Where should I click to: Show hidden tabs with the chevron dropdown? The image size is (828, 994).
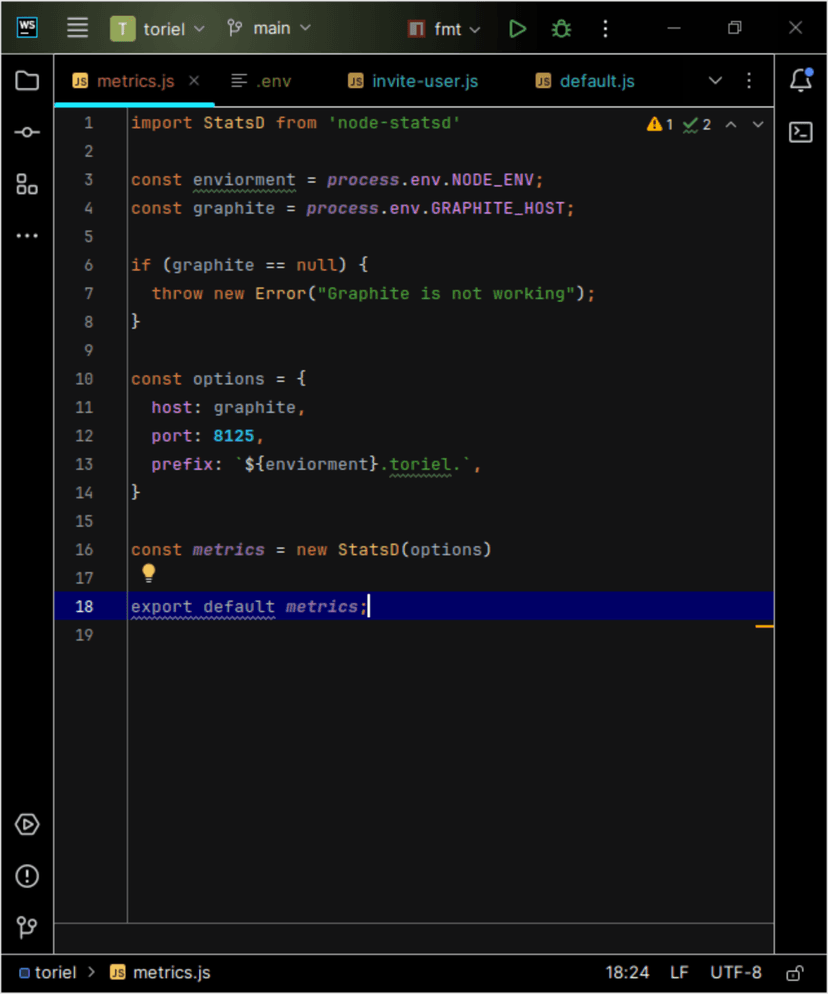(715, 81)
